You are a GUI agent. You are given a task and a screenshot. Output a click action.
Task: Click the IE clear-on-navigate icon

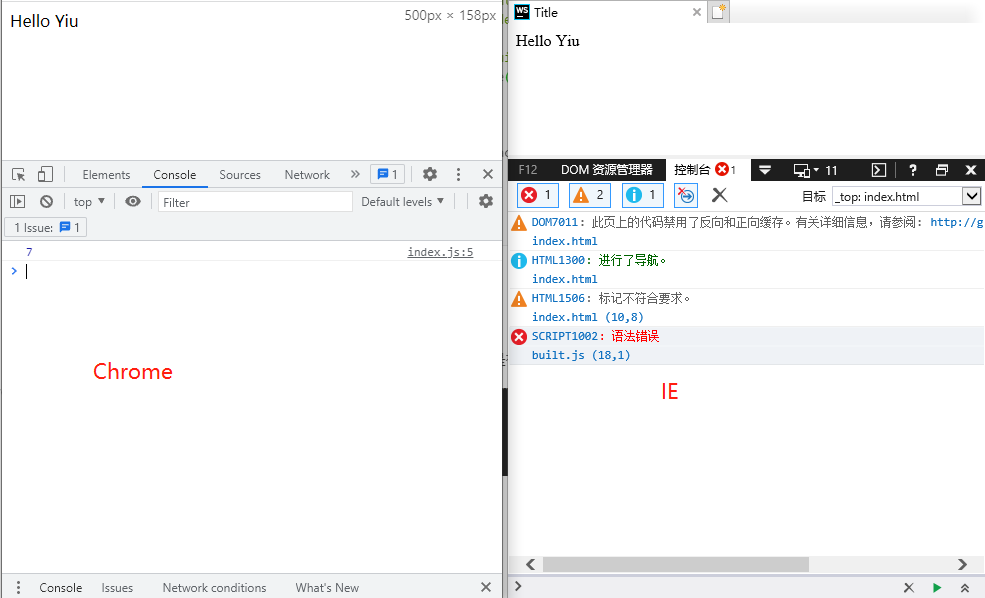[686, 195]
